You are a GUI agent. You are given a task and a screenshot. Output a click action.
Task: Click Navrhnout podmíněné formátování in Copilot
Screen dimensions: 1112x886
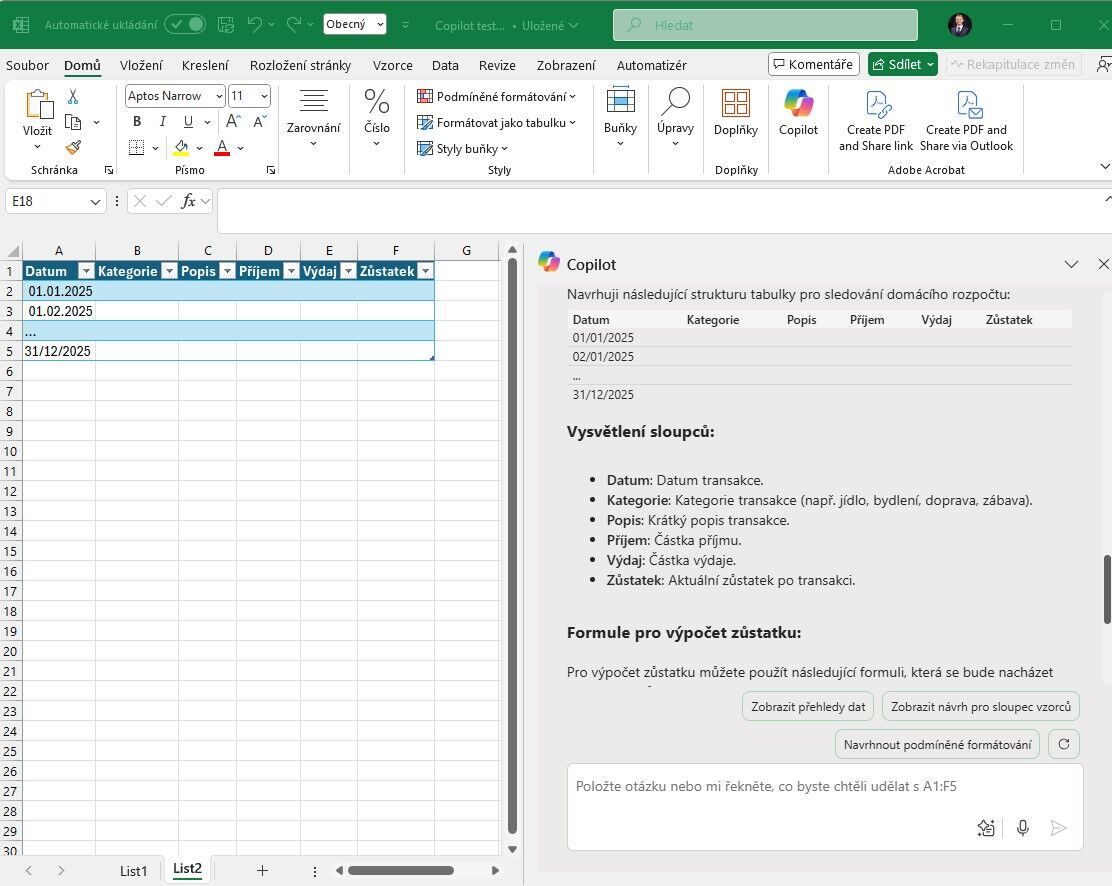(x=935, y=744)
